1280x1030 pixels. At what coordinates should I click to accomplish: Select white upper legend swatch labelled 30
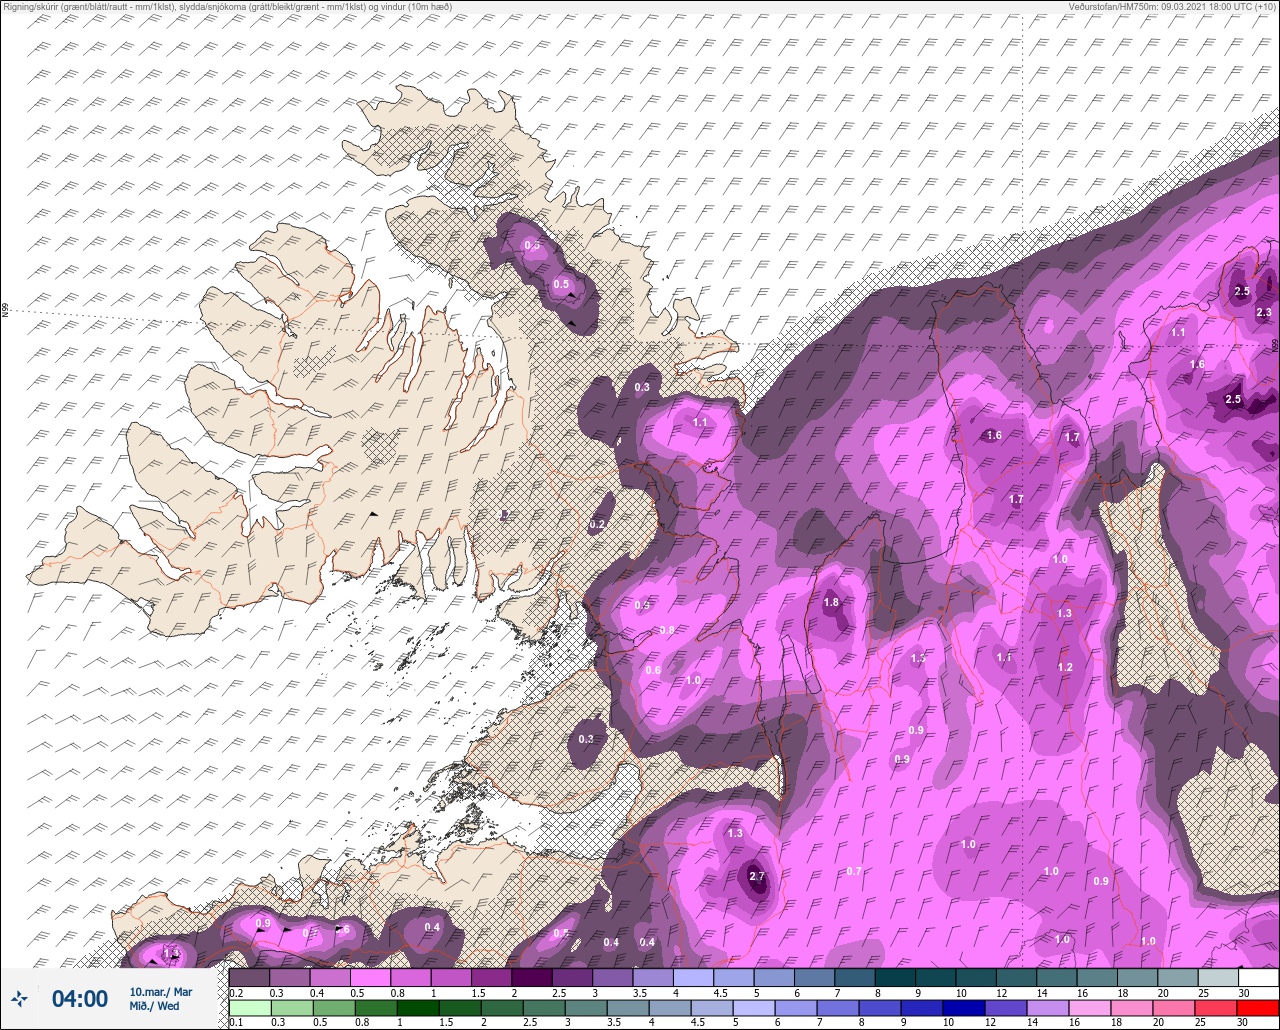[x=1258, y=977]
